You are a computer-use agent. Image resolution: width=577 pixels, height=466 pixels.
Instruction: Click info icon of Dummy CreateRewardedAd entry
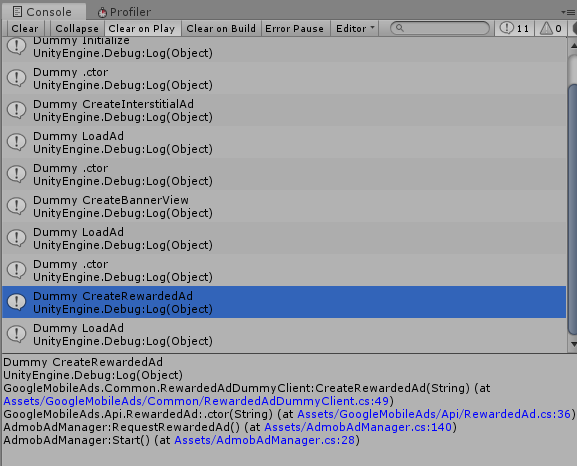point(17,302)
